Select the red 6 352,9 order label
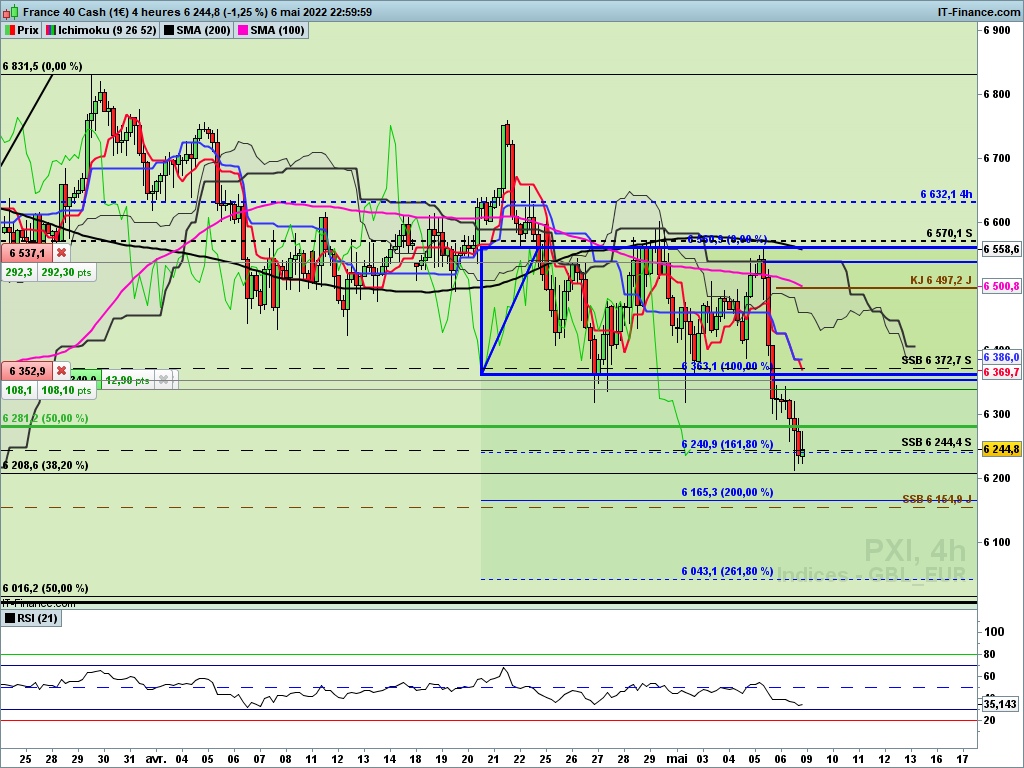The width and height of the screenshot is (1024, 768). tap(27, 371)
